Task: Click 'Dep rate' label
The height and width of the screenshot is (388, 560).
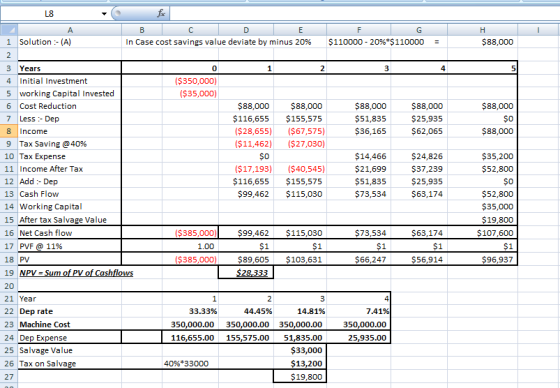Action: [36, 311]
